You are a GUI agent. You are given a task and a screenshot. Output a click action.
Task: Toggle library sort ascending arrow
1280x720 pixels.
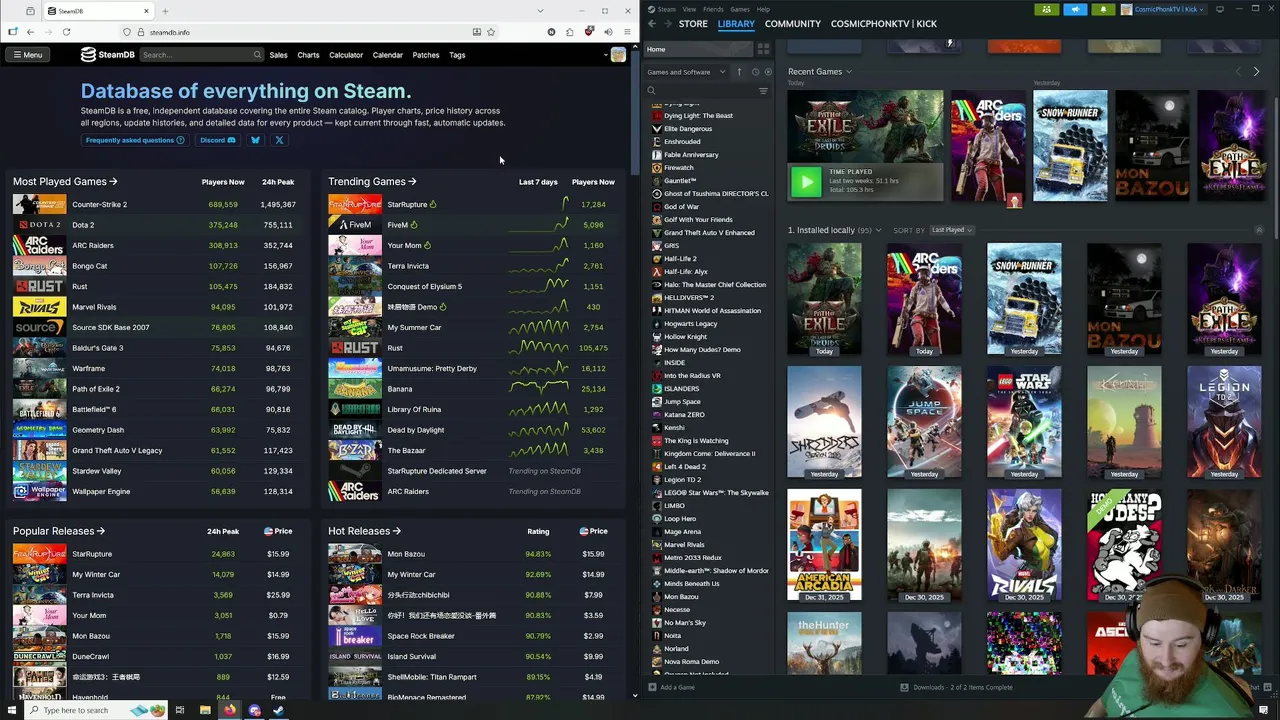pos(740,72)
